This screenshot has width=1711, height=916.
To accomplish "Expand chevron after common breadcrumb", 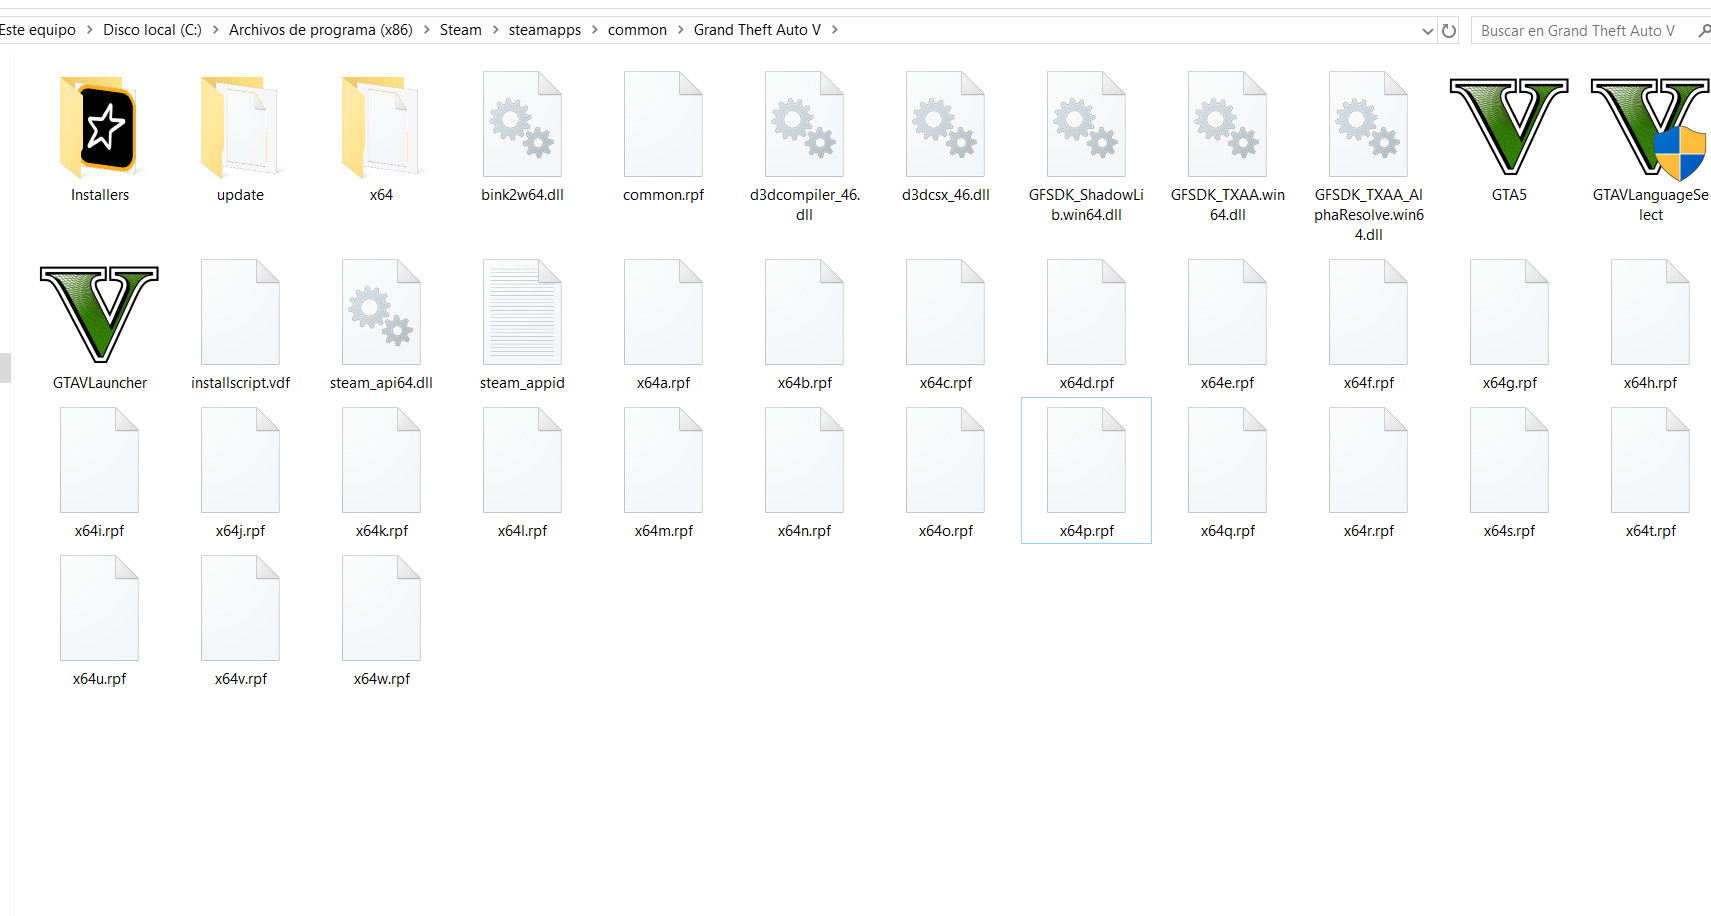I will point(680,30).
